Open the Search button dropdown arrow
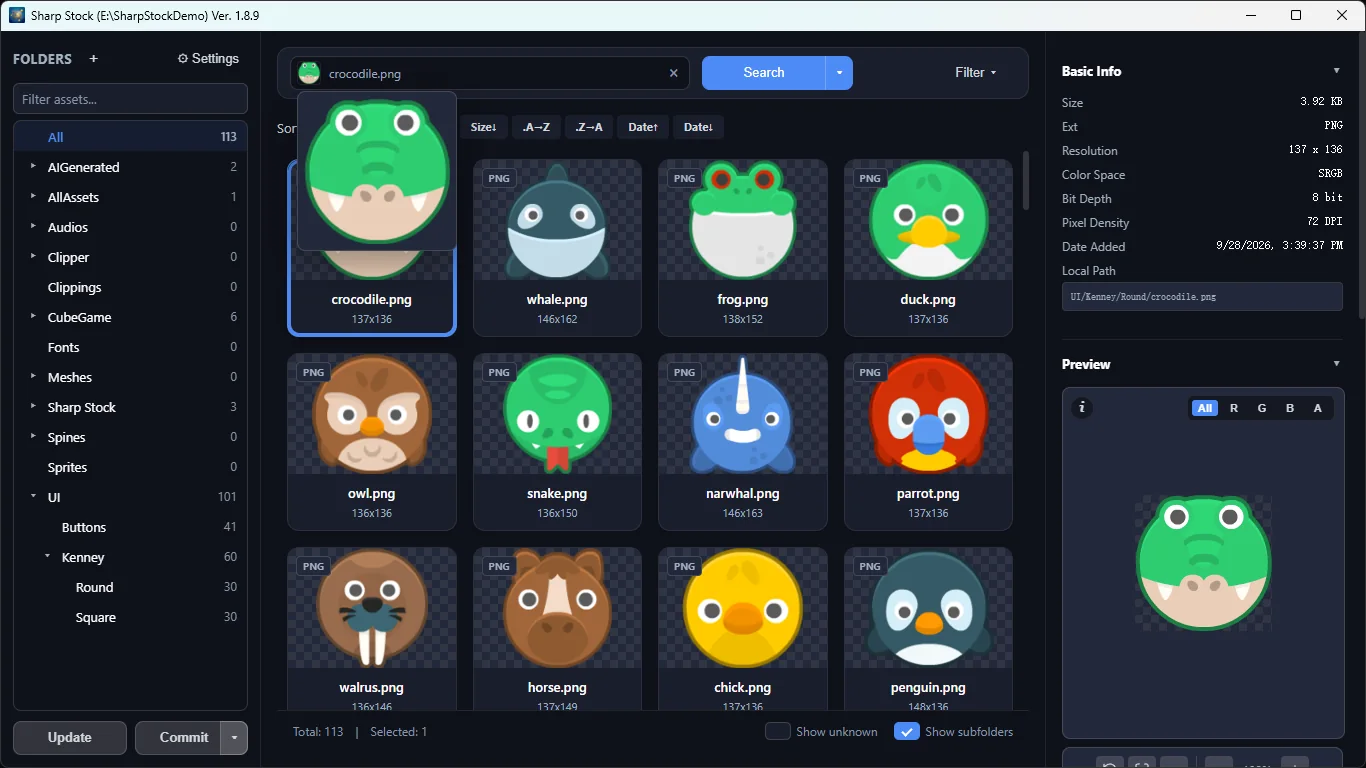The width and height of the screenshot is (1366, 768). click(x=839, y=73)
